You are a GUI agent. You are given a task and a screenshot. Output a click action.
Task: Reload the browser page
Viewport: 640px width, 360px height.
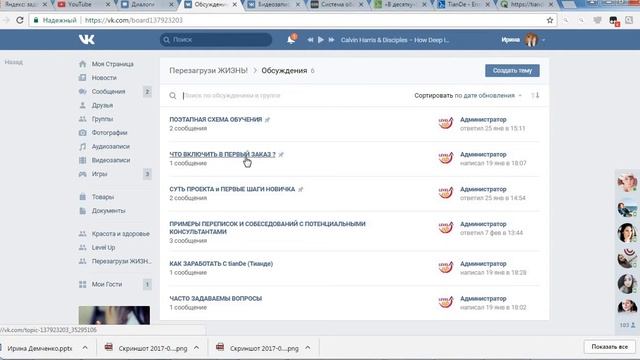click(20, 20)
